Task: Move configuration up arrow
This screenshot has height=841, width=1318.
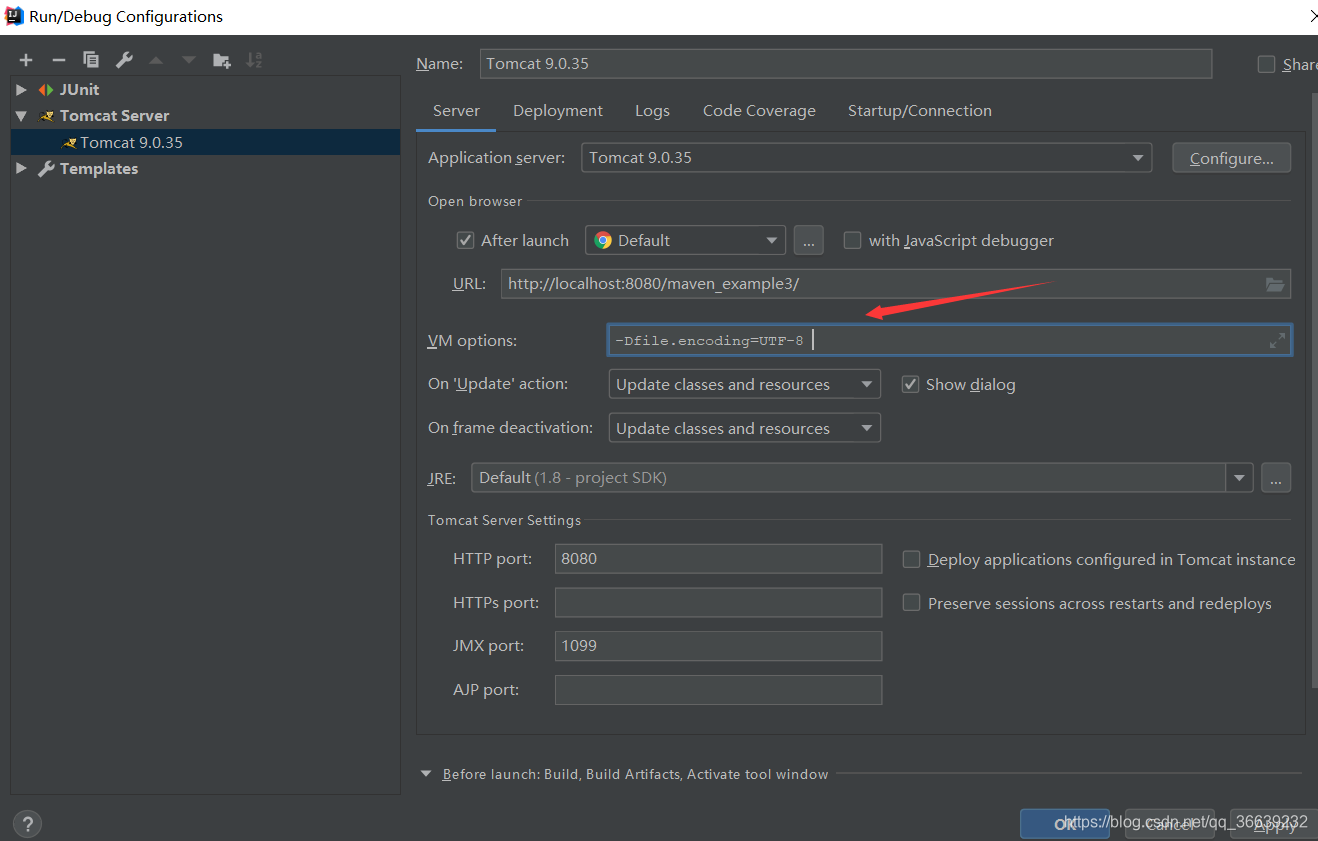Action: pyautogui.click(x=156, y=60)
